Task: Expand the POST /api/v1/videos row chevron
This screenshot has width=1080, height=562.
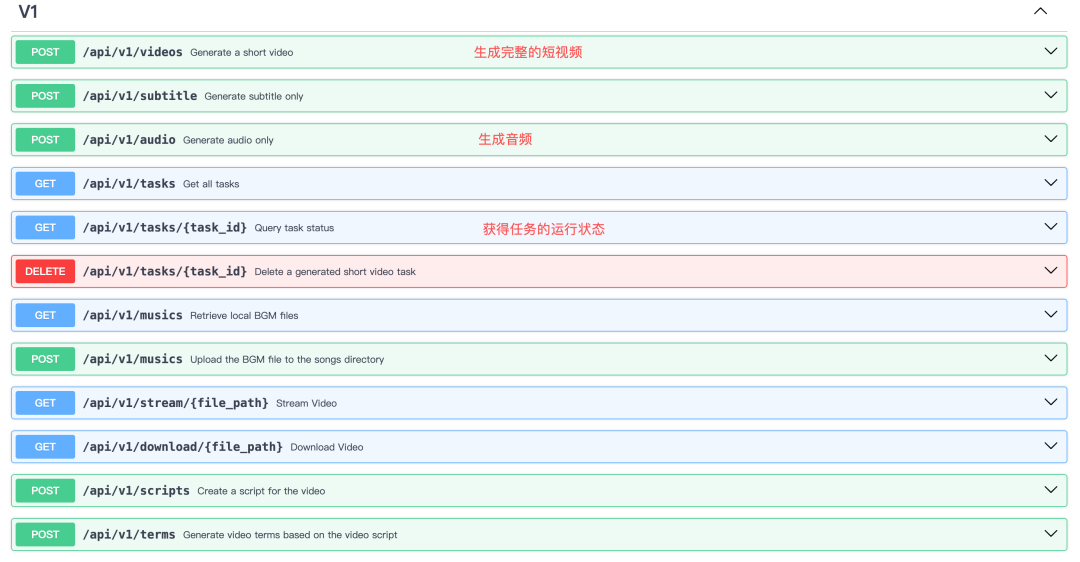Action: [1050, 52]
